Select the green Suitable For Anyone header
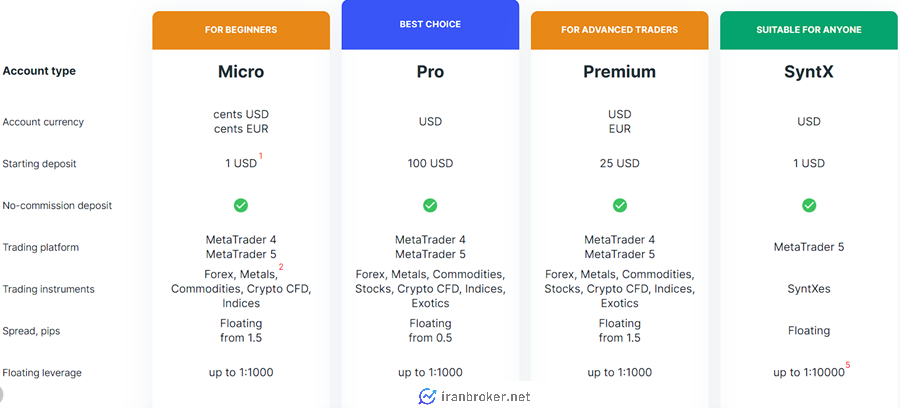 click(809, 30)
